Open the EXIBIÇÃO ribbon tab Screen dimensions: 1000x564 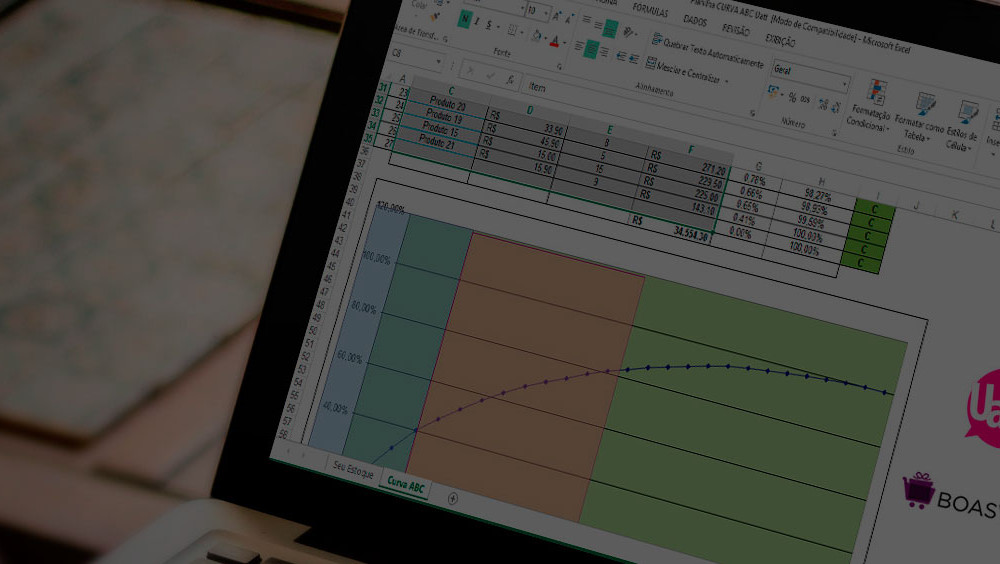780,41
